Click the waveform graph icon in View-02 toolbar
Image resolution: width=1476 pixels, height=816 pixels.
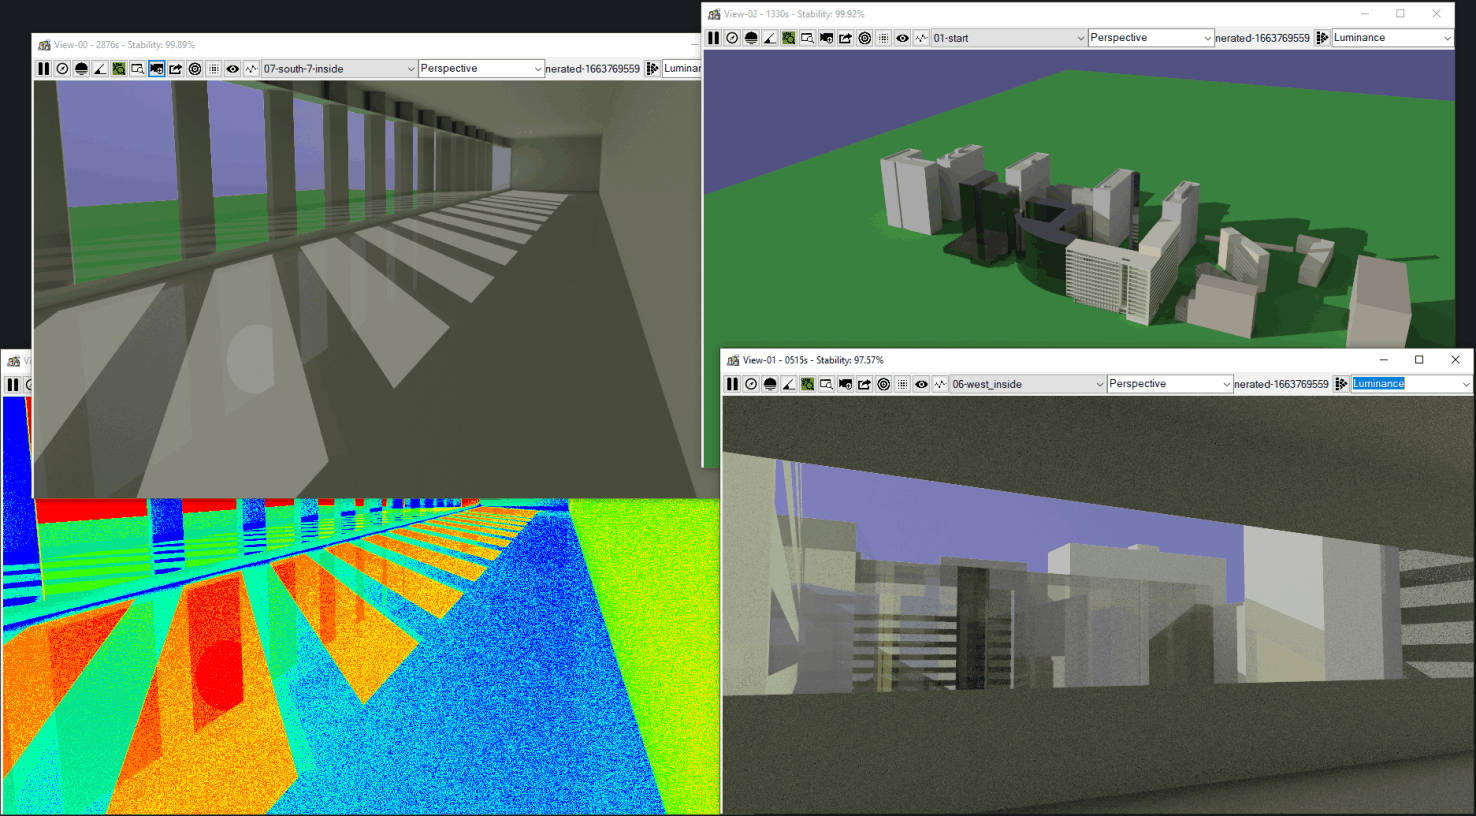pos(920,38)
